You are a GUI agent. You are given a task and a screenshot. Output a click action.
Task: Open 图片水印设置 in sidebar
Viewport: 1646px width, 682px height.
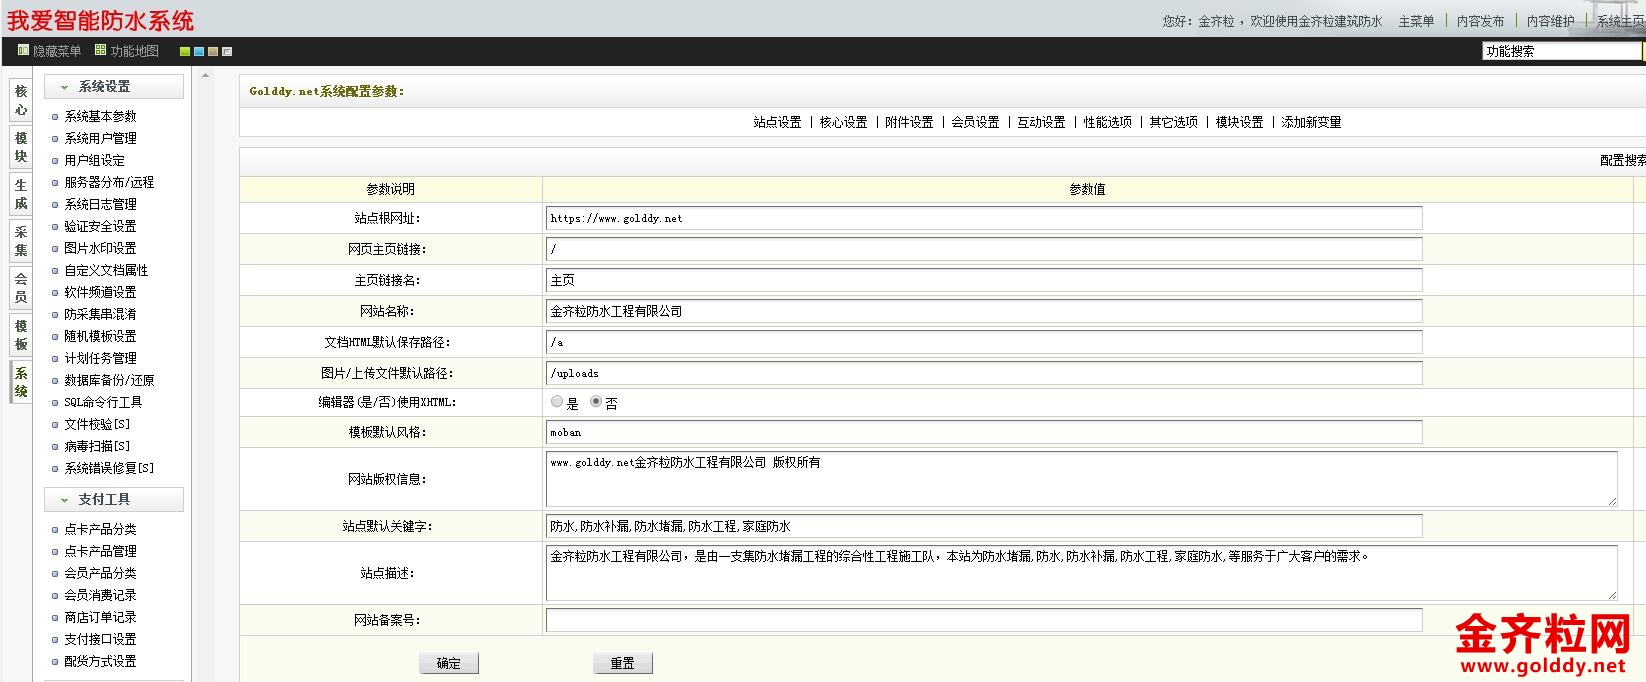click(x=100, y=248)
